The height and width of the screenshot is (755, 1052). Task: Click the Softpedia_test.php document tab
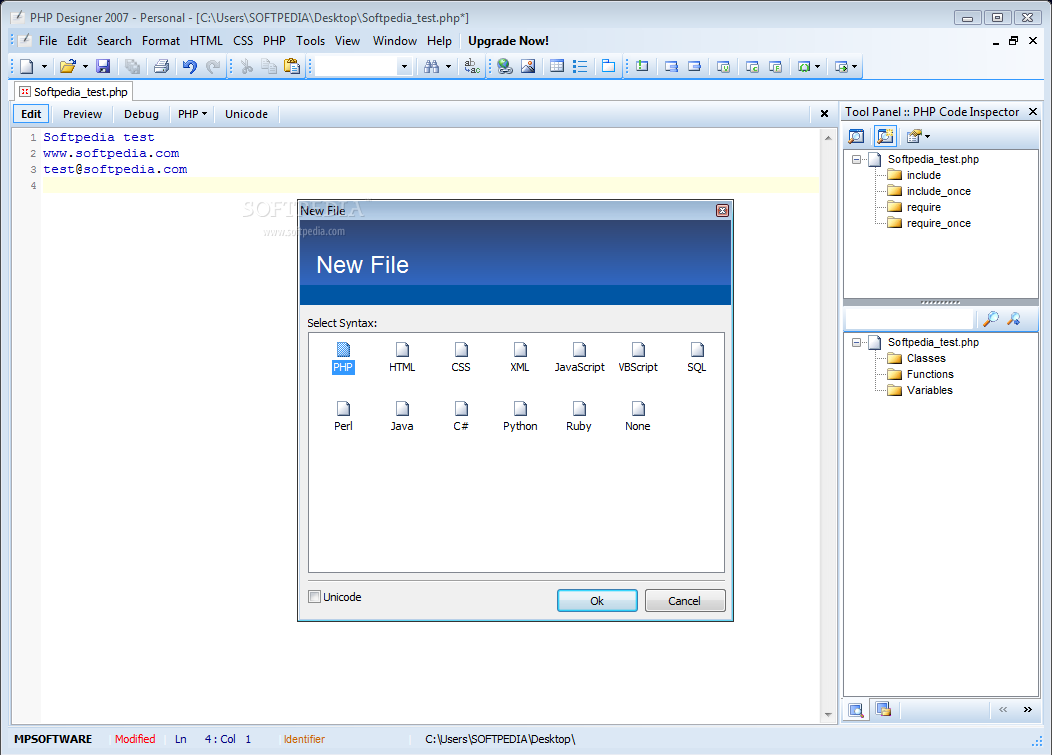pyautogui.click(x=73, y=91)
